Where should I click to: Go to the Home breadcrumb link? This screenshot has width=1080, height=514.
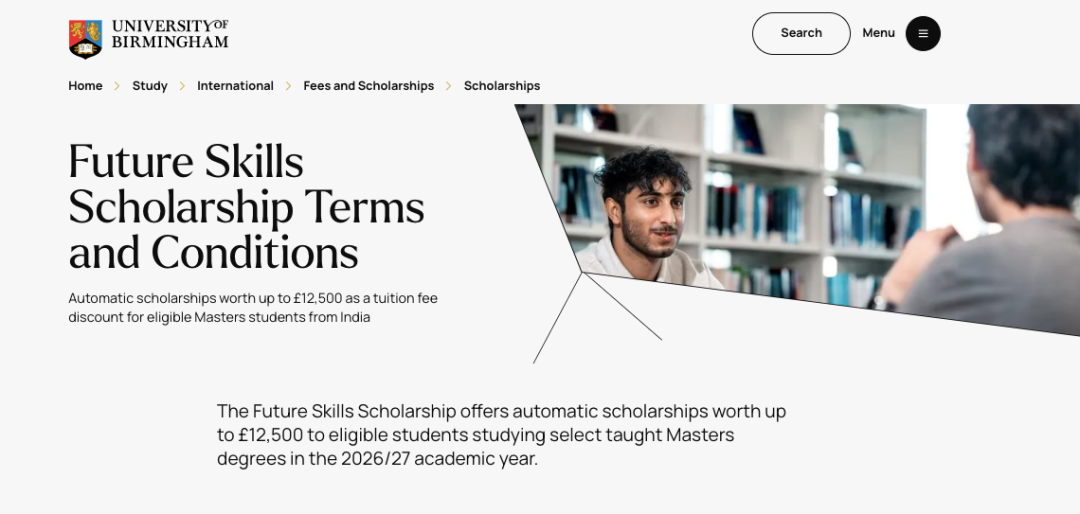pyautogui.click(x=85, y=86)
